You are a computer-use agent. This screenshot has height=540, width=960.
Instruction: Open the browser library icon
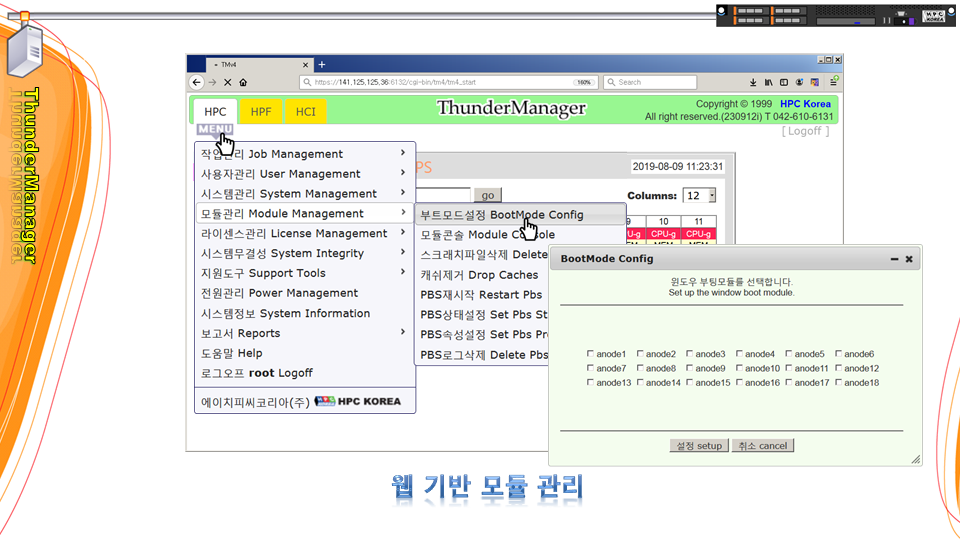point(768,82)
